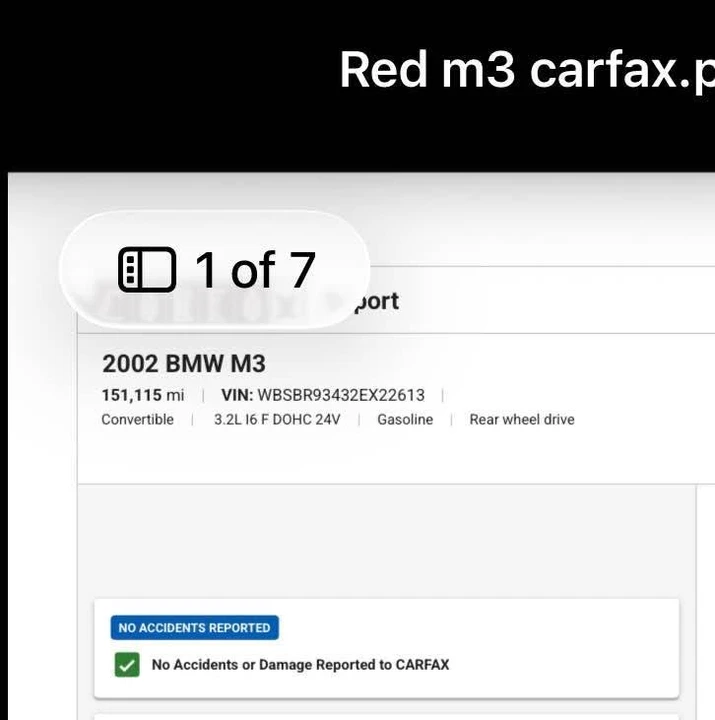
Task: Click the green checkmark icon
Action: tap(127, 664)
